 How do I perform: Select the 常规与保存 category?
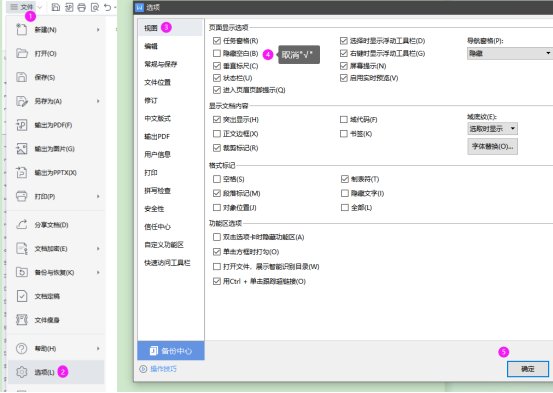point(160,64)
